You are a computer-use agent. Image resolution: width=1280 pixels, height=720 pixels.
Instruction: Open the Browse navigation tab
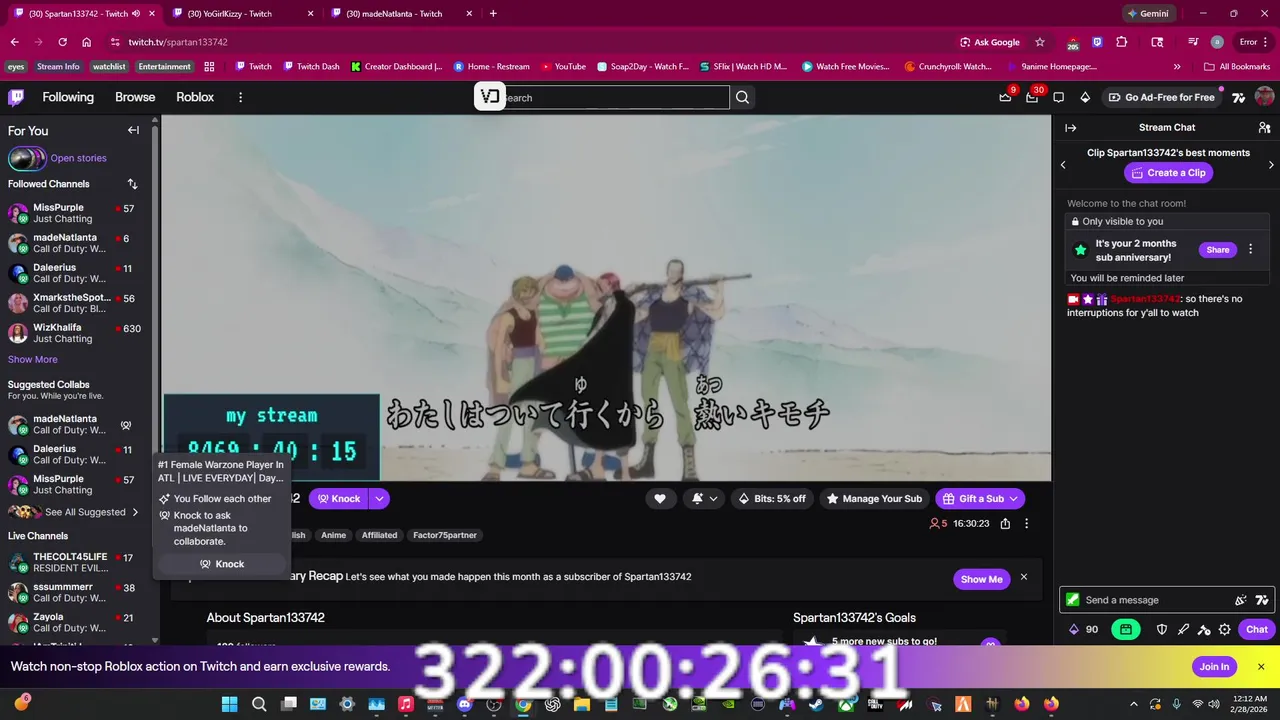135,97
